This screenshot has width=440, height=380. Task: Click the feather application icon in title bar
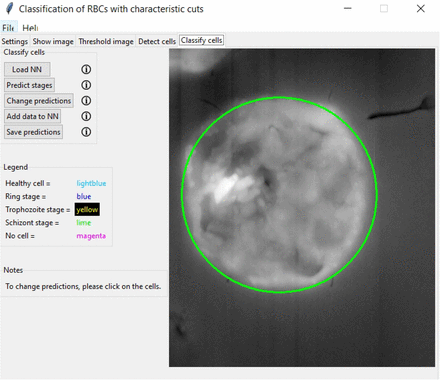tap(10, 8)
